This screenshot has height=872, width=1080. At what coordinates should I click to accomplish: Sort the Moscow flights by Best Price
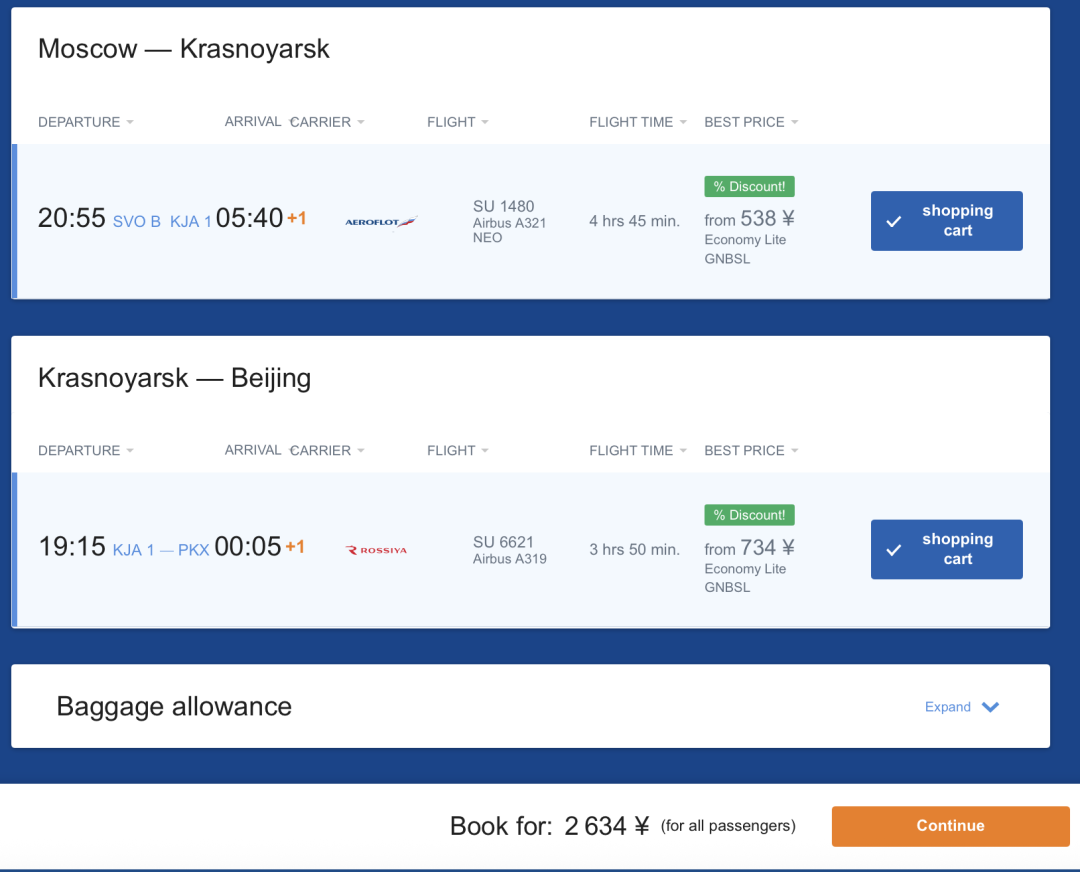[x=750, y=122]
